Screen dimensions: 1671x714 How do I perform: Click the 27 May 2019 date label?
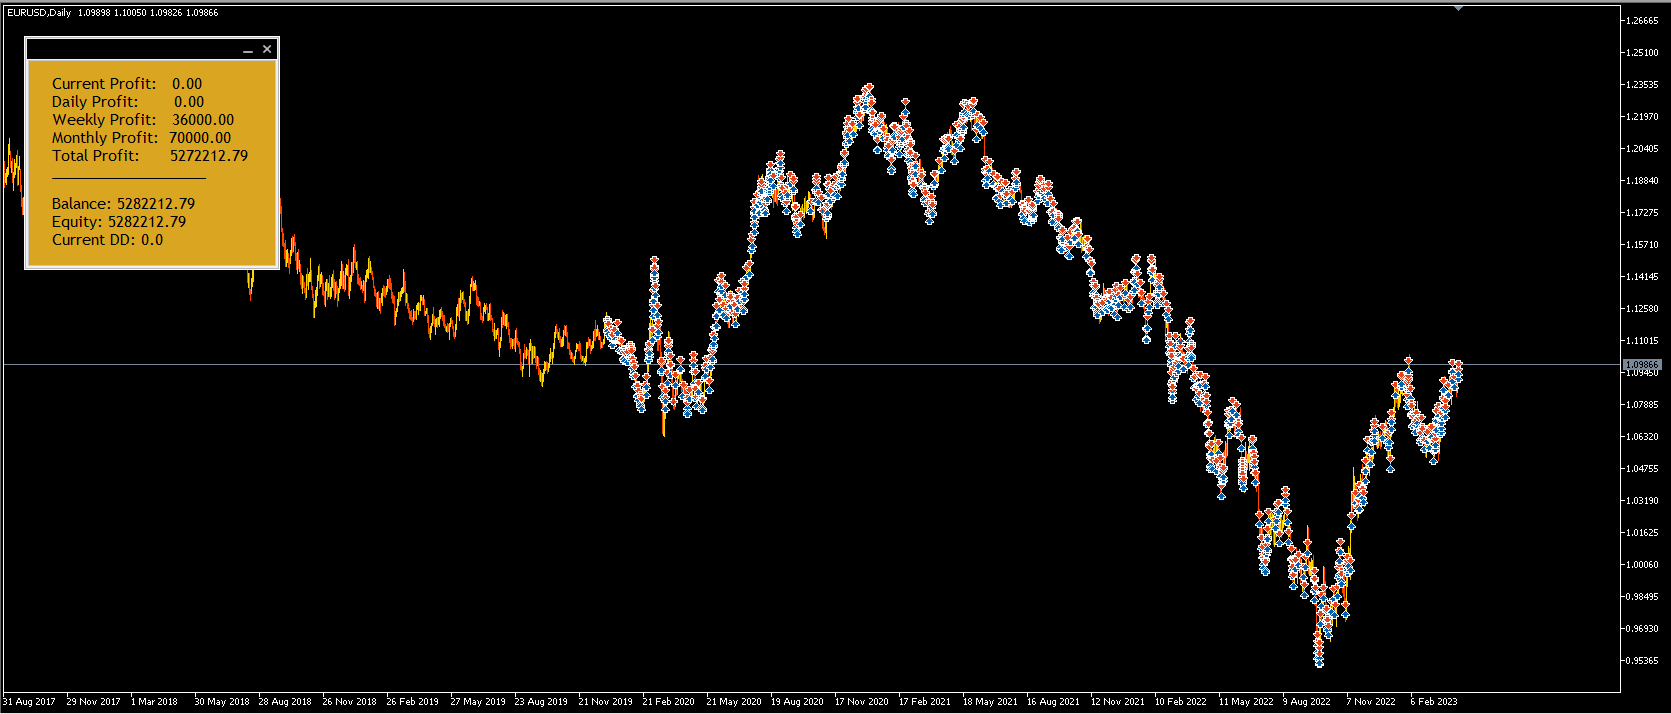pyautogui.click(x=478, y=702)
